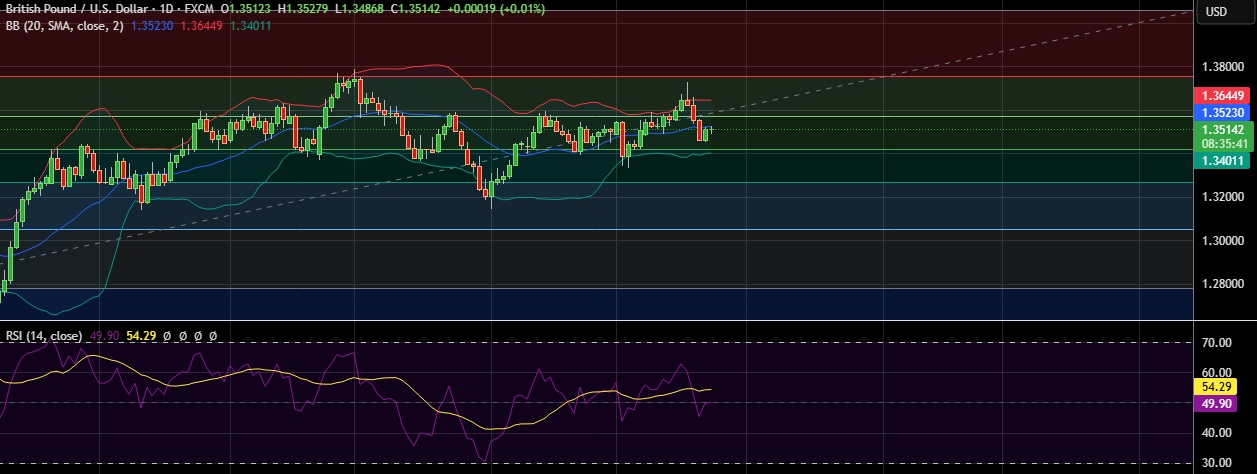
Task: Click the 1.30000 level on price scale
Action: pyautogui.click(x=1222, y=241)
